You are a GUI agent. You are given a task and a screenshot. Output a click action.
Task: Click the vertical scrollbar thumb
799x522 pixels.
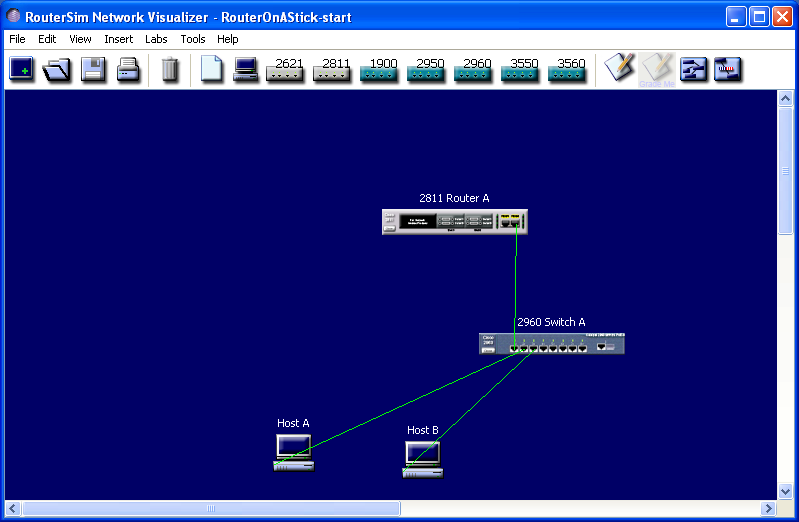click(785, 171)
